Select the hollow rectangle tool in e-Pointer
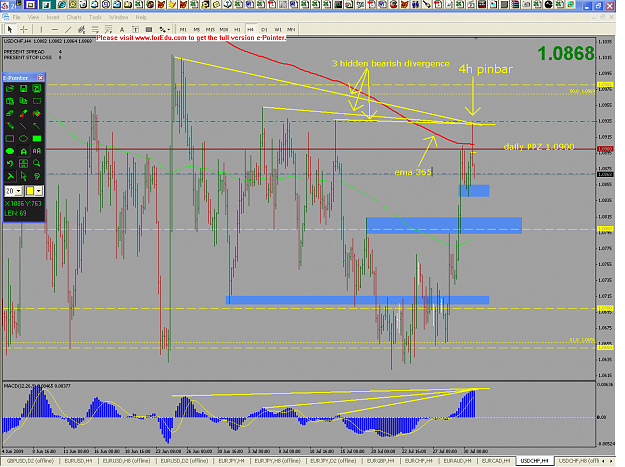Viewport: 625px width, 467px height. point(10,139)
